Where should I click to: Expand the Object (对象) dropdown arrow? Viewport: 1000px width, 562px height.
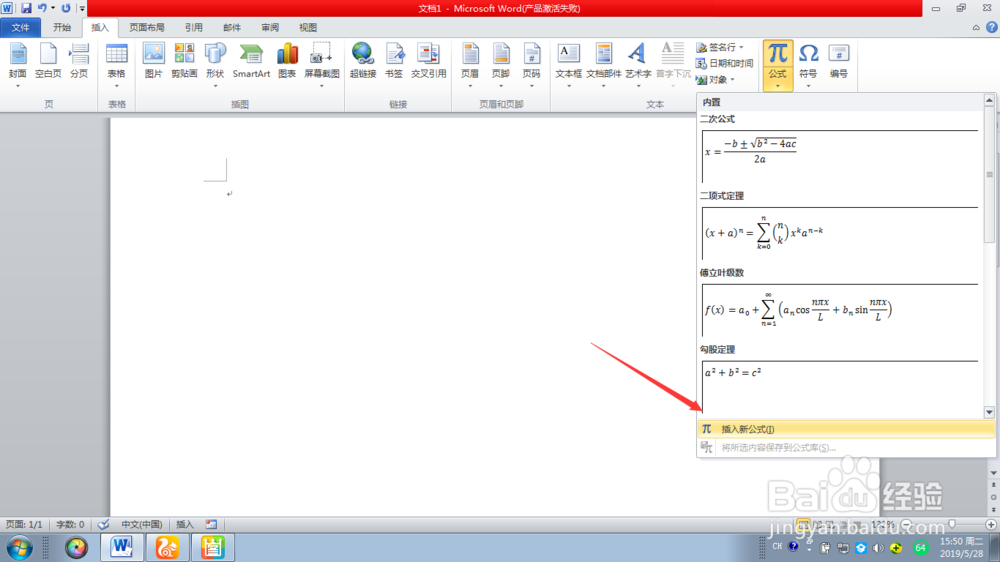(733, 80)
